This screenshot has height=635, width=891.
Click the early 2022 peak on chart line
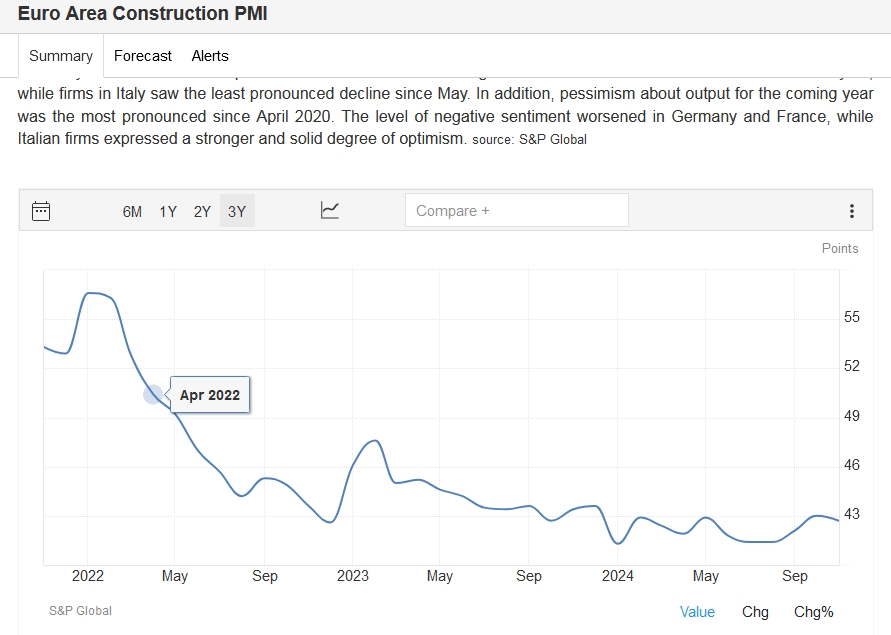tap(95, 293)
